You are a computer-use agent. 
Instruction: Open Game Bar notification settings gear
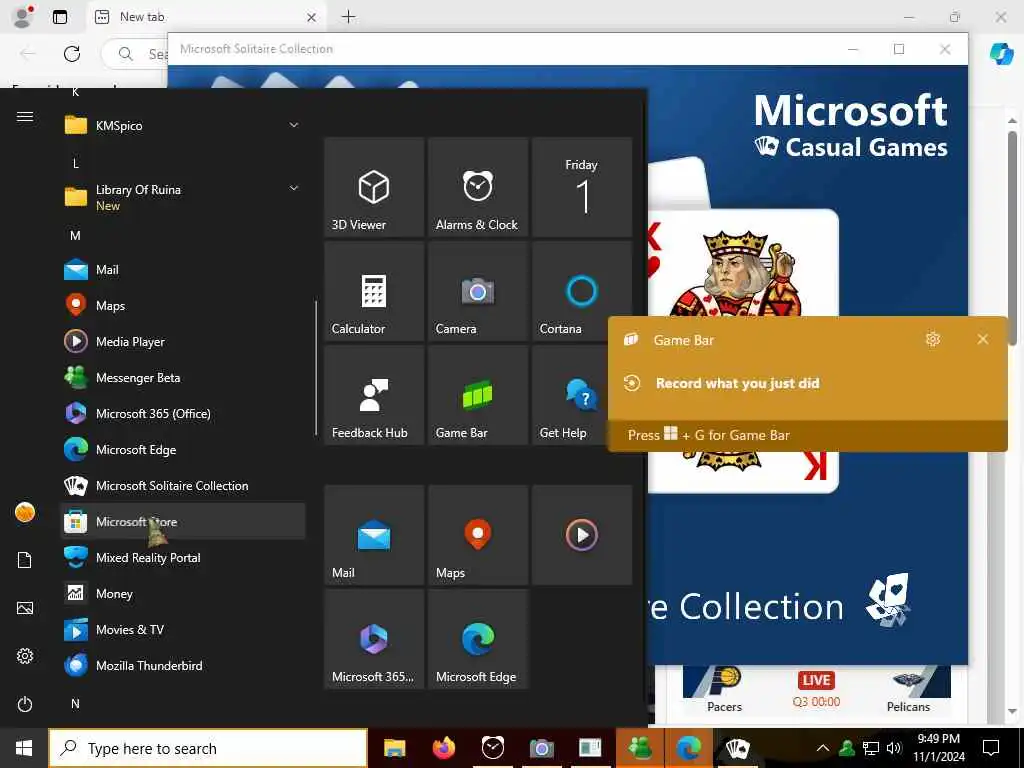click(933, 339)
